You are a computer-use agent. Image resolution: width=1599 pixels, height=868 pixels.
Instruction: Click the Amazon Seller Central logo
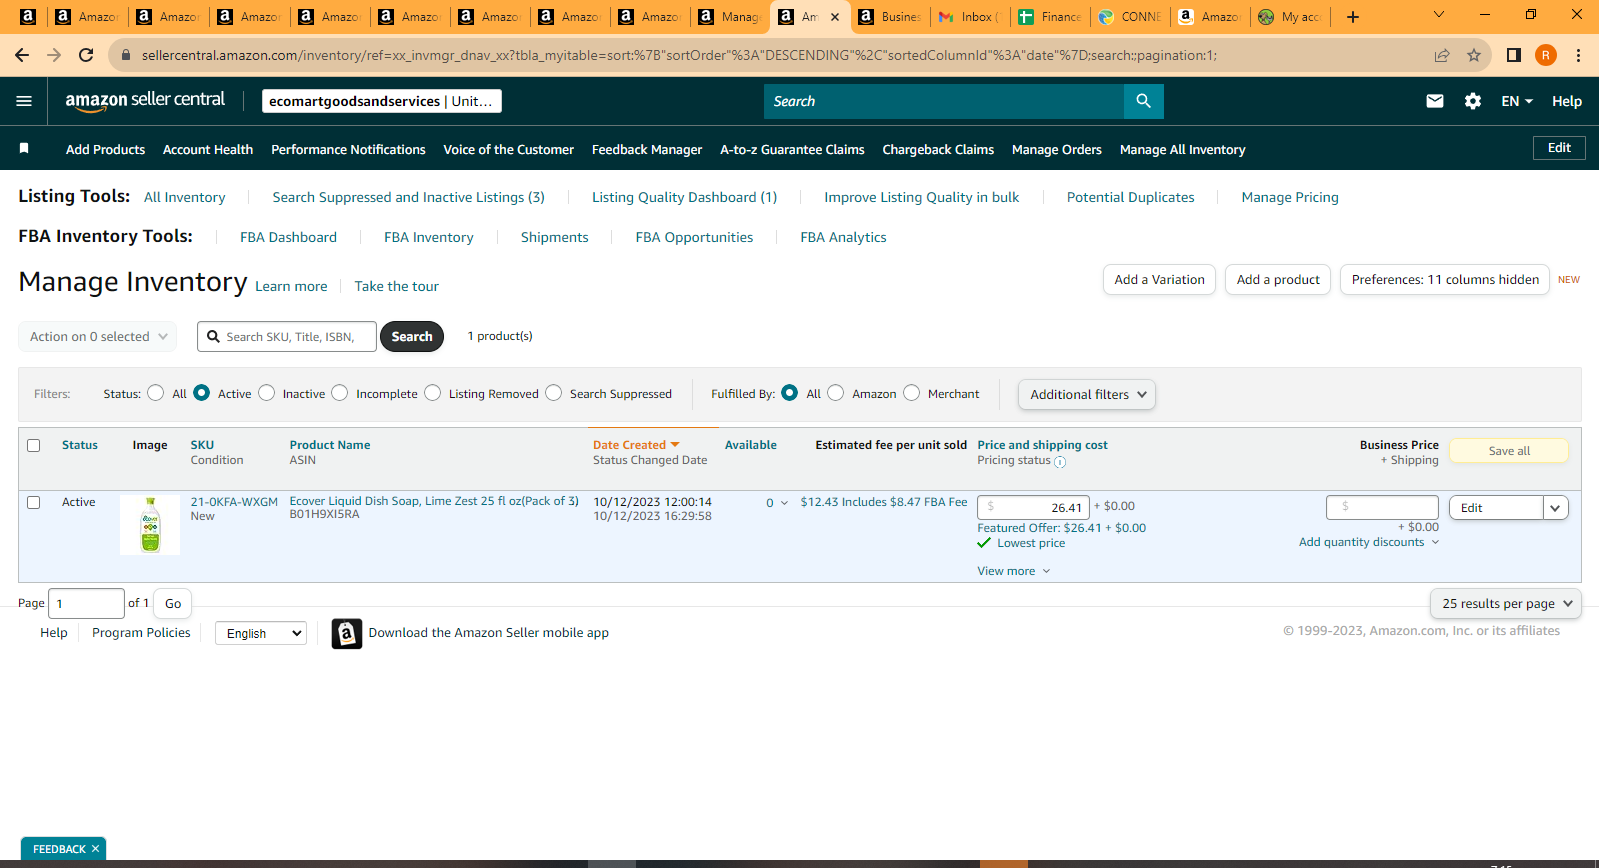coord(145,101)
